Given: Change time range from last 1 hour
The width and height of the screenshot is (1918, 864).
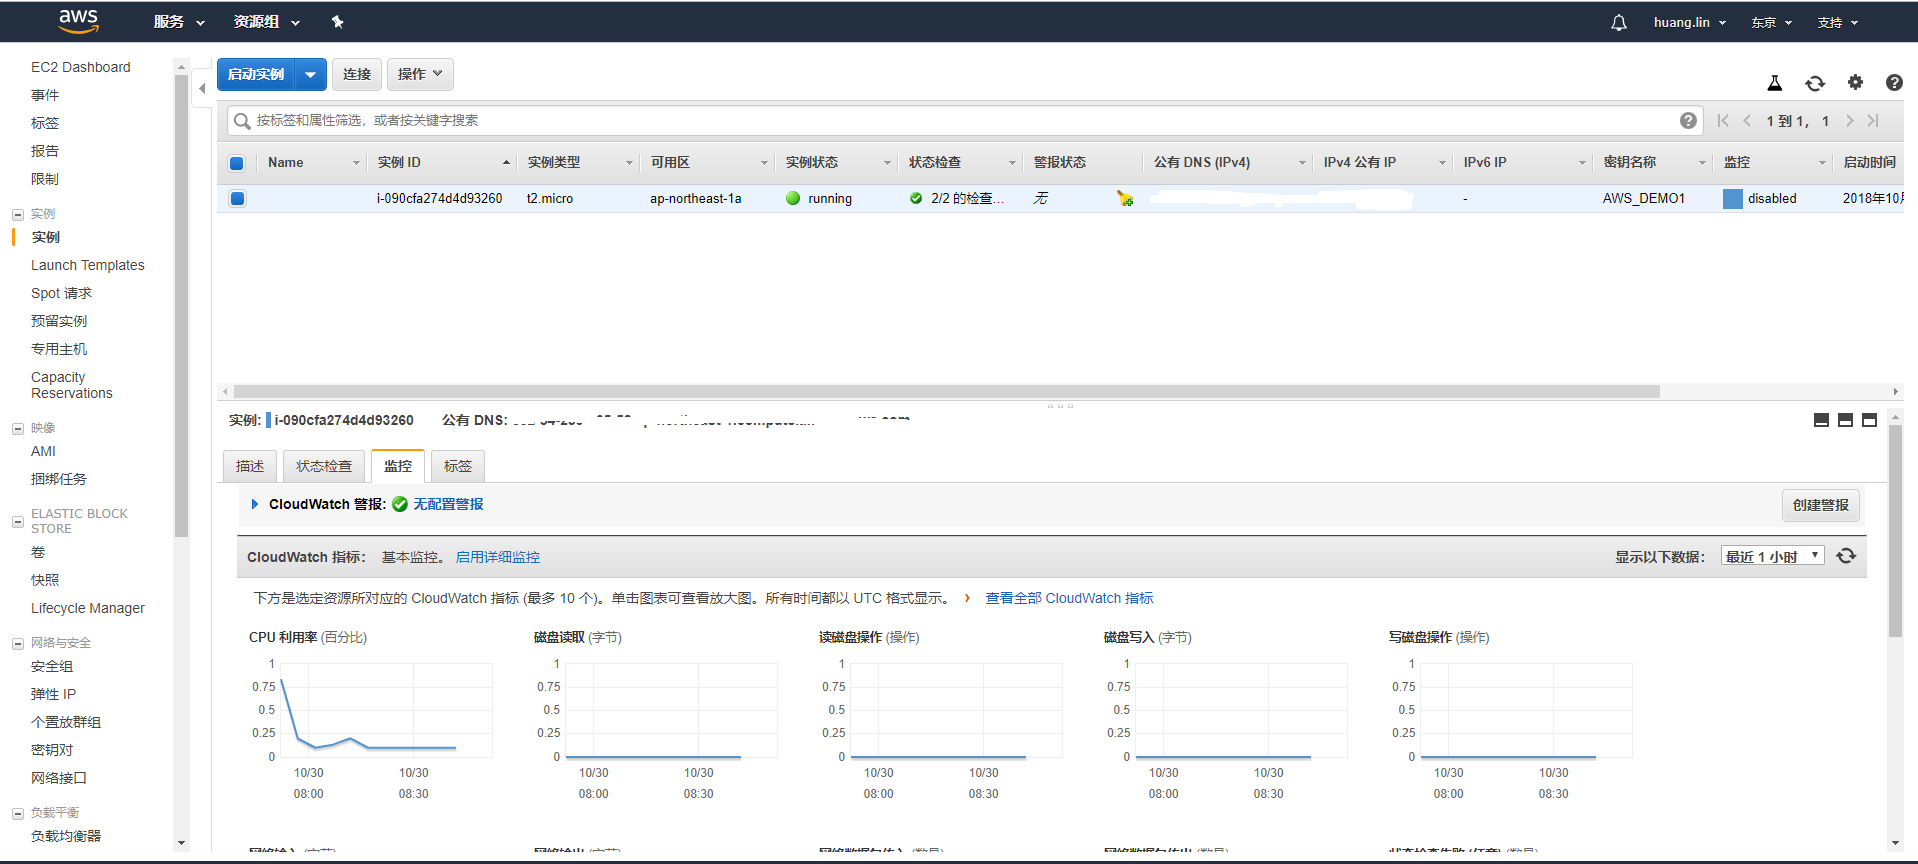Looking at the screenshot, I should tap(1772, 556).
